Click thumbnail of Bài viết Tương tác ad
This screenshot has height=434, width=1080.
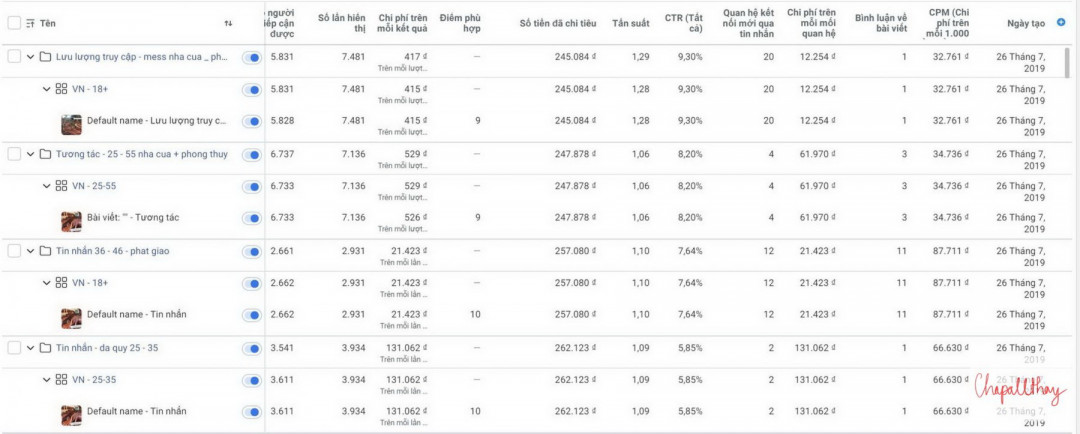click(x=72, y=222)
